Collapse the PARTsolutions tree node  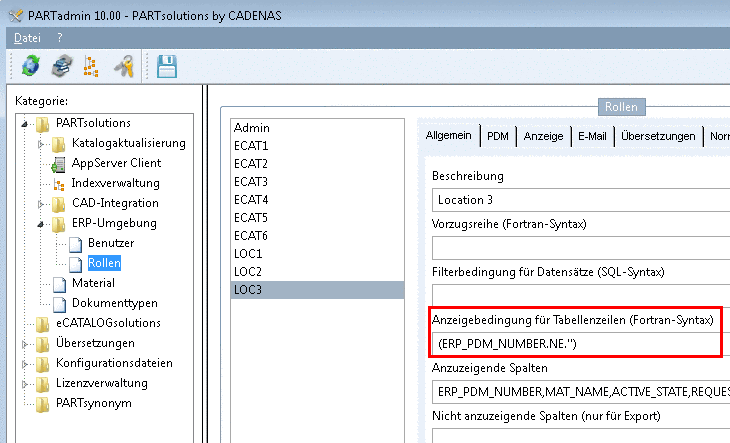coord(25,124)
